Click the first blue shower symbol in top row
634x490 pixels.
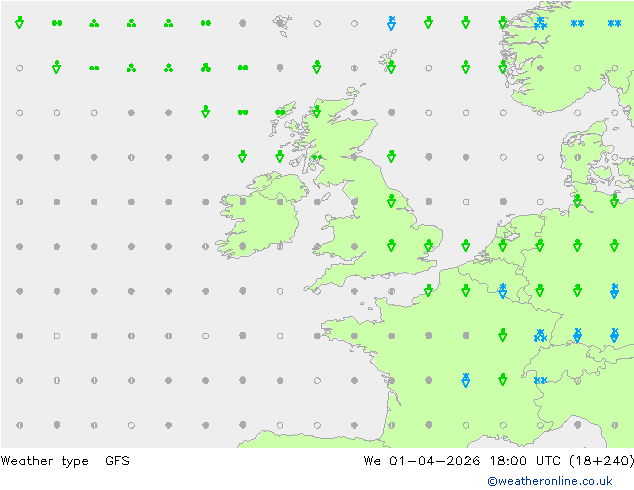tap(391, 22)
